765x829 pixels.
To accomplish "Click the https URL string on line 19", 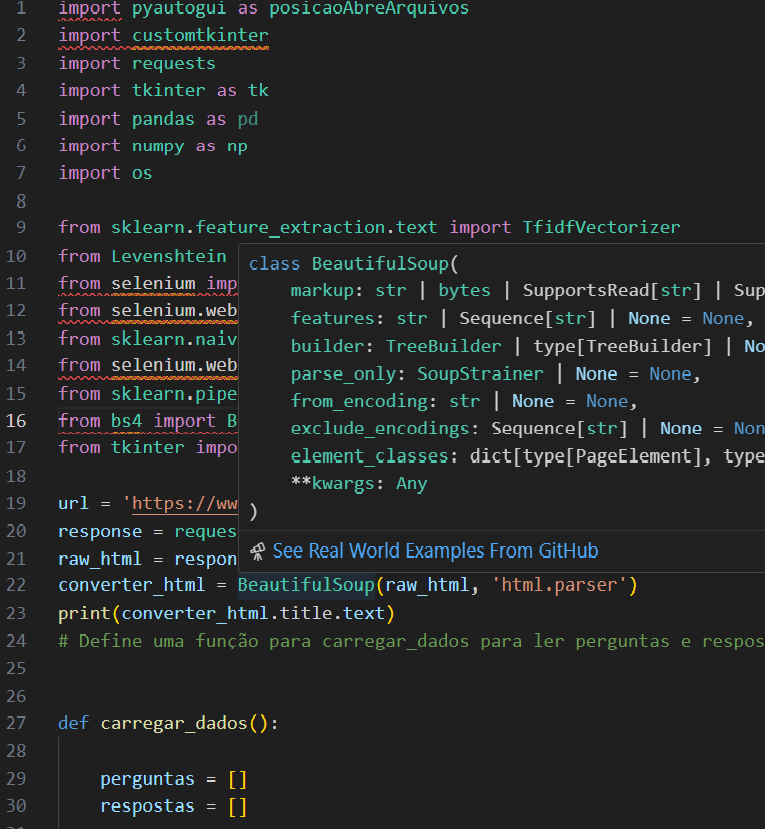I will [183, 503].
